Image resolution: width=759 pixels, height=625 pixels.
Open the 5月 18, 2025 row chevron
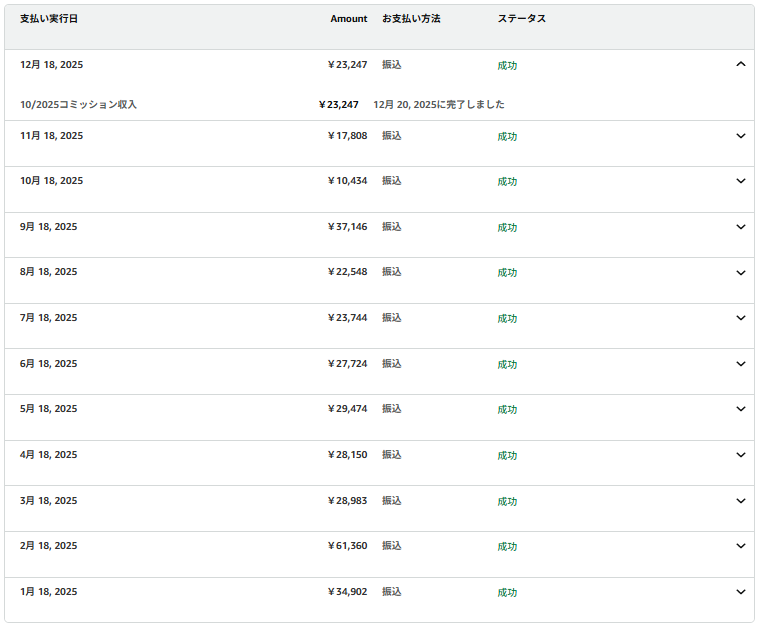[740, 409]
